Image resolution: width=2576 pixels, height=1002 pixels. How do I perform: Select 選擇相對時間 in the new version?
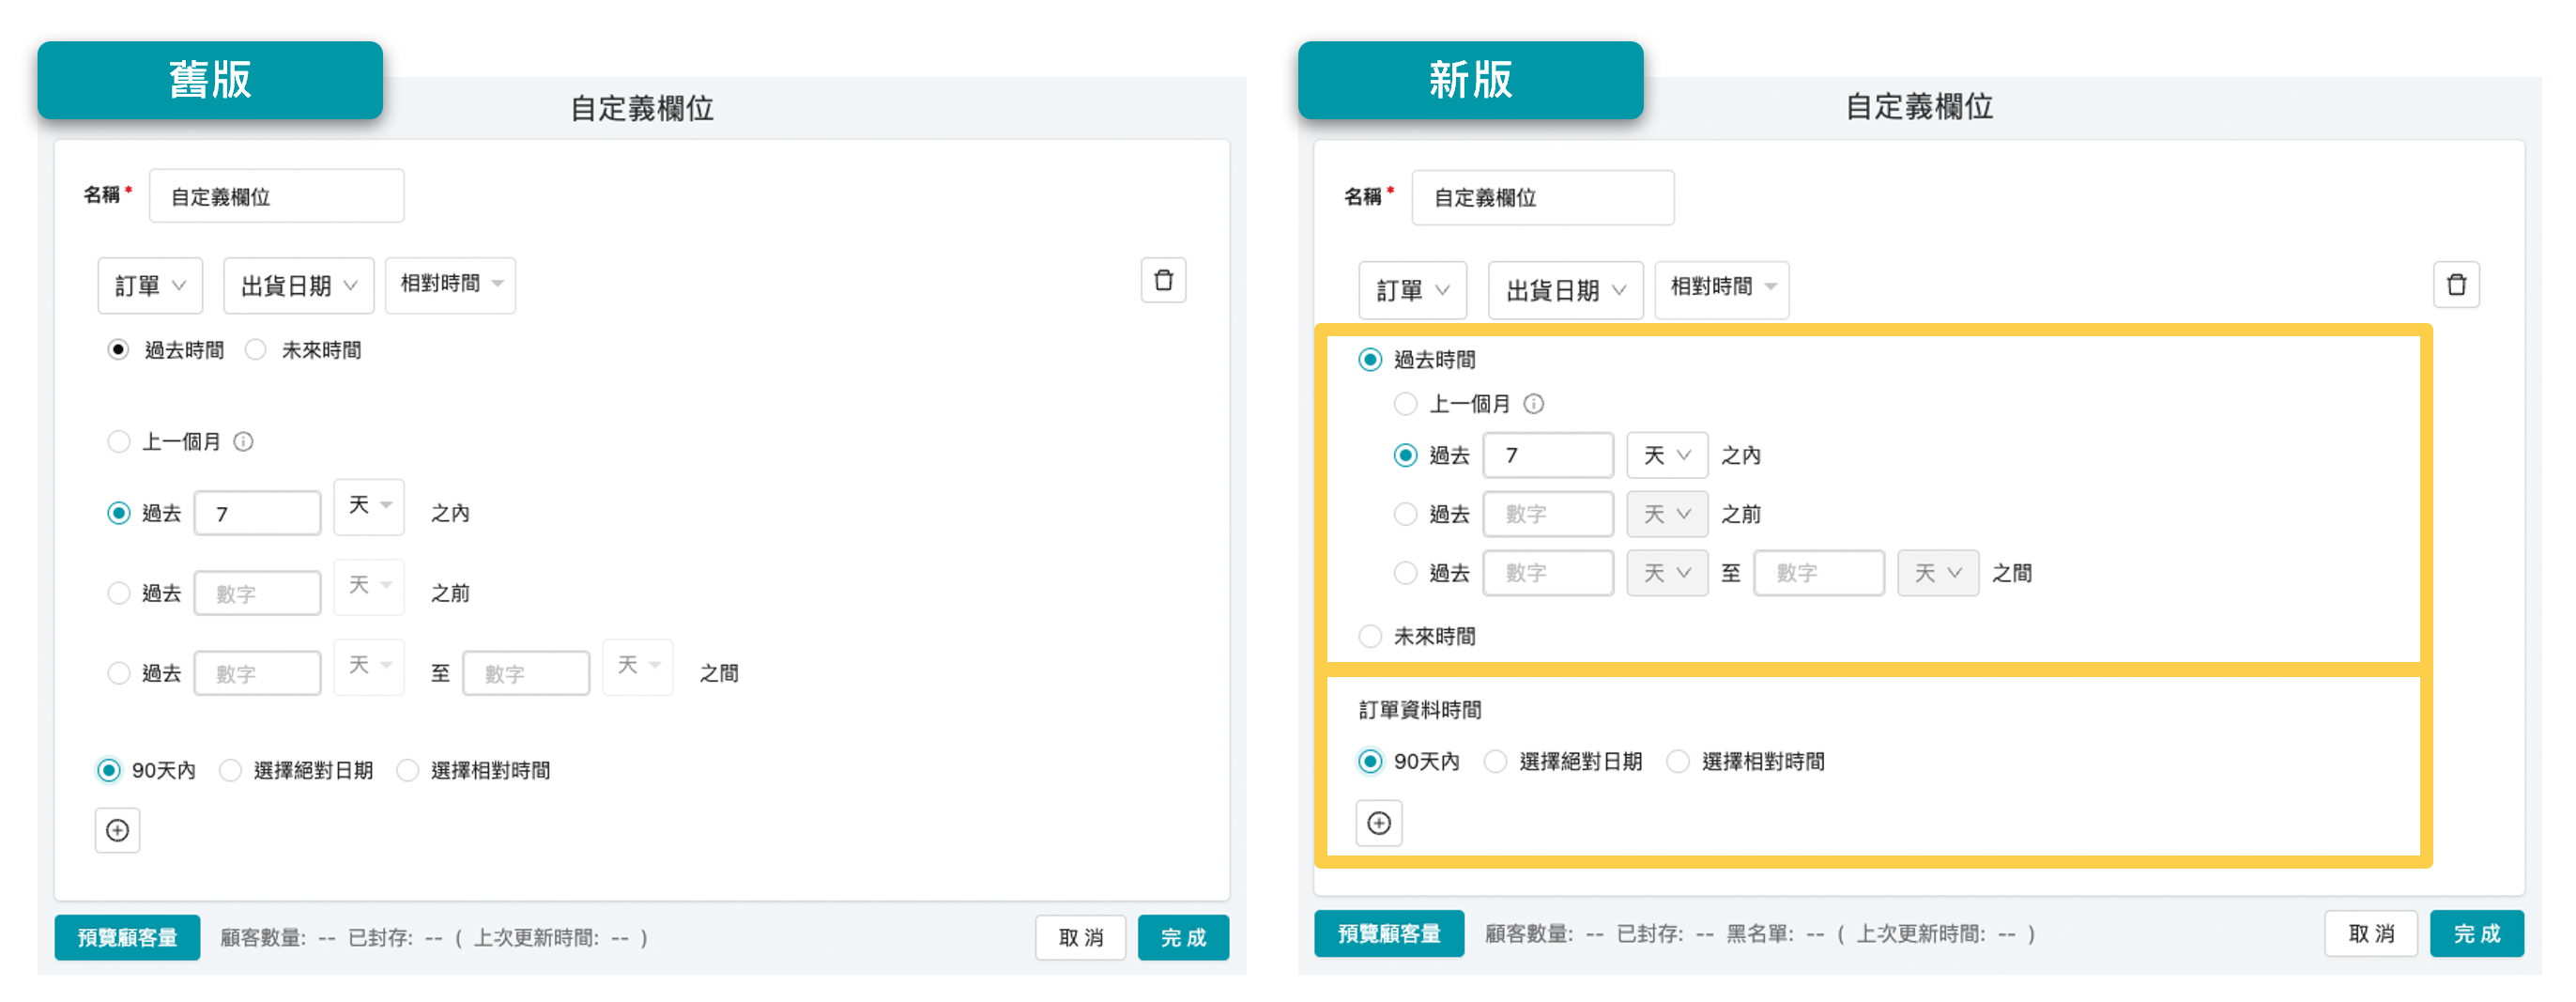coord(1677,761)
